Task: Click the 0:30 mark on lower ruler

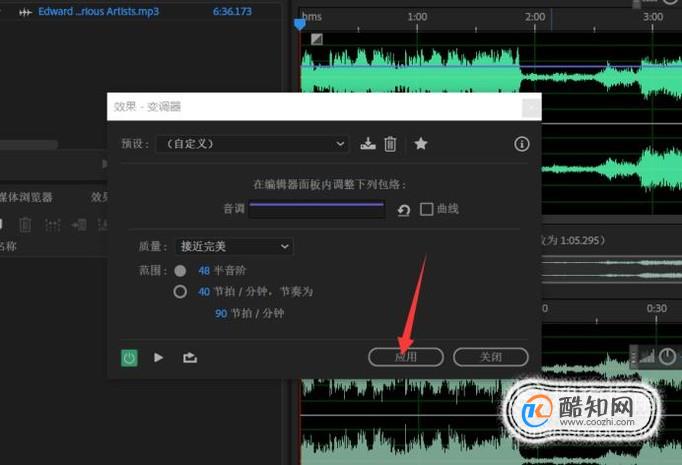Action: tap(656, 308)
